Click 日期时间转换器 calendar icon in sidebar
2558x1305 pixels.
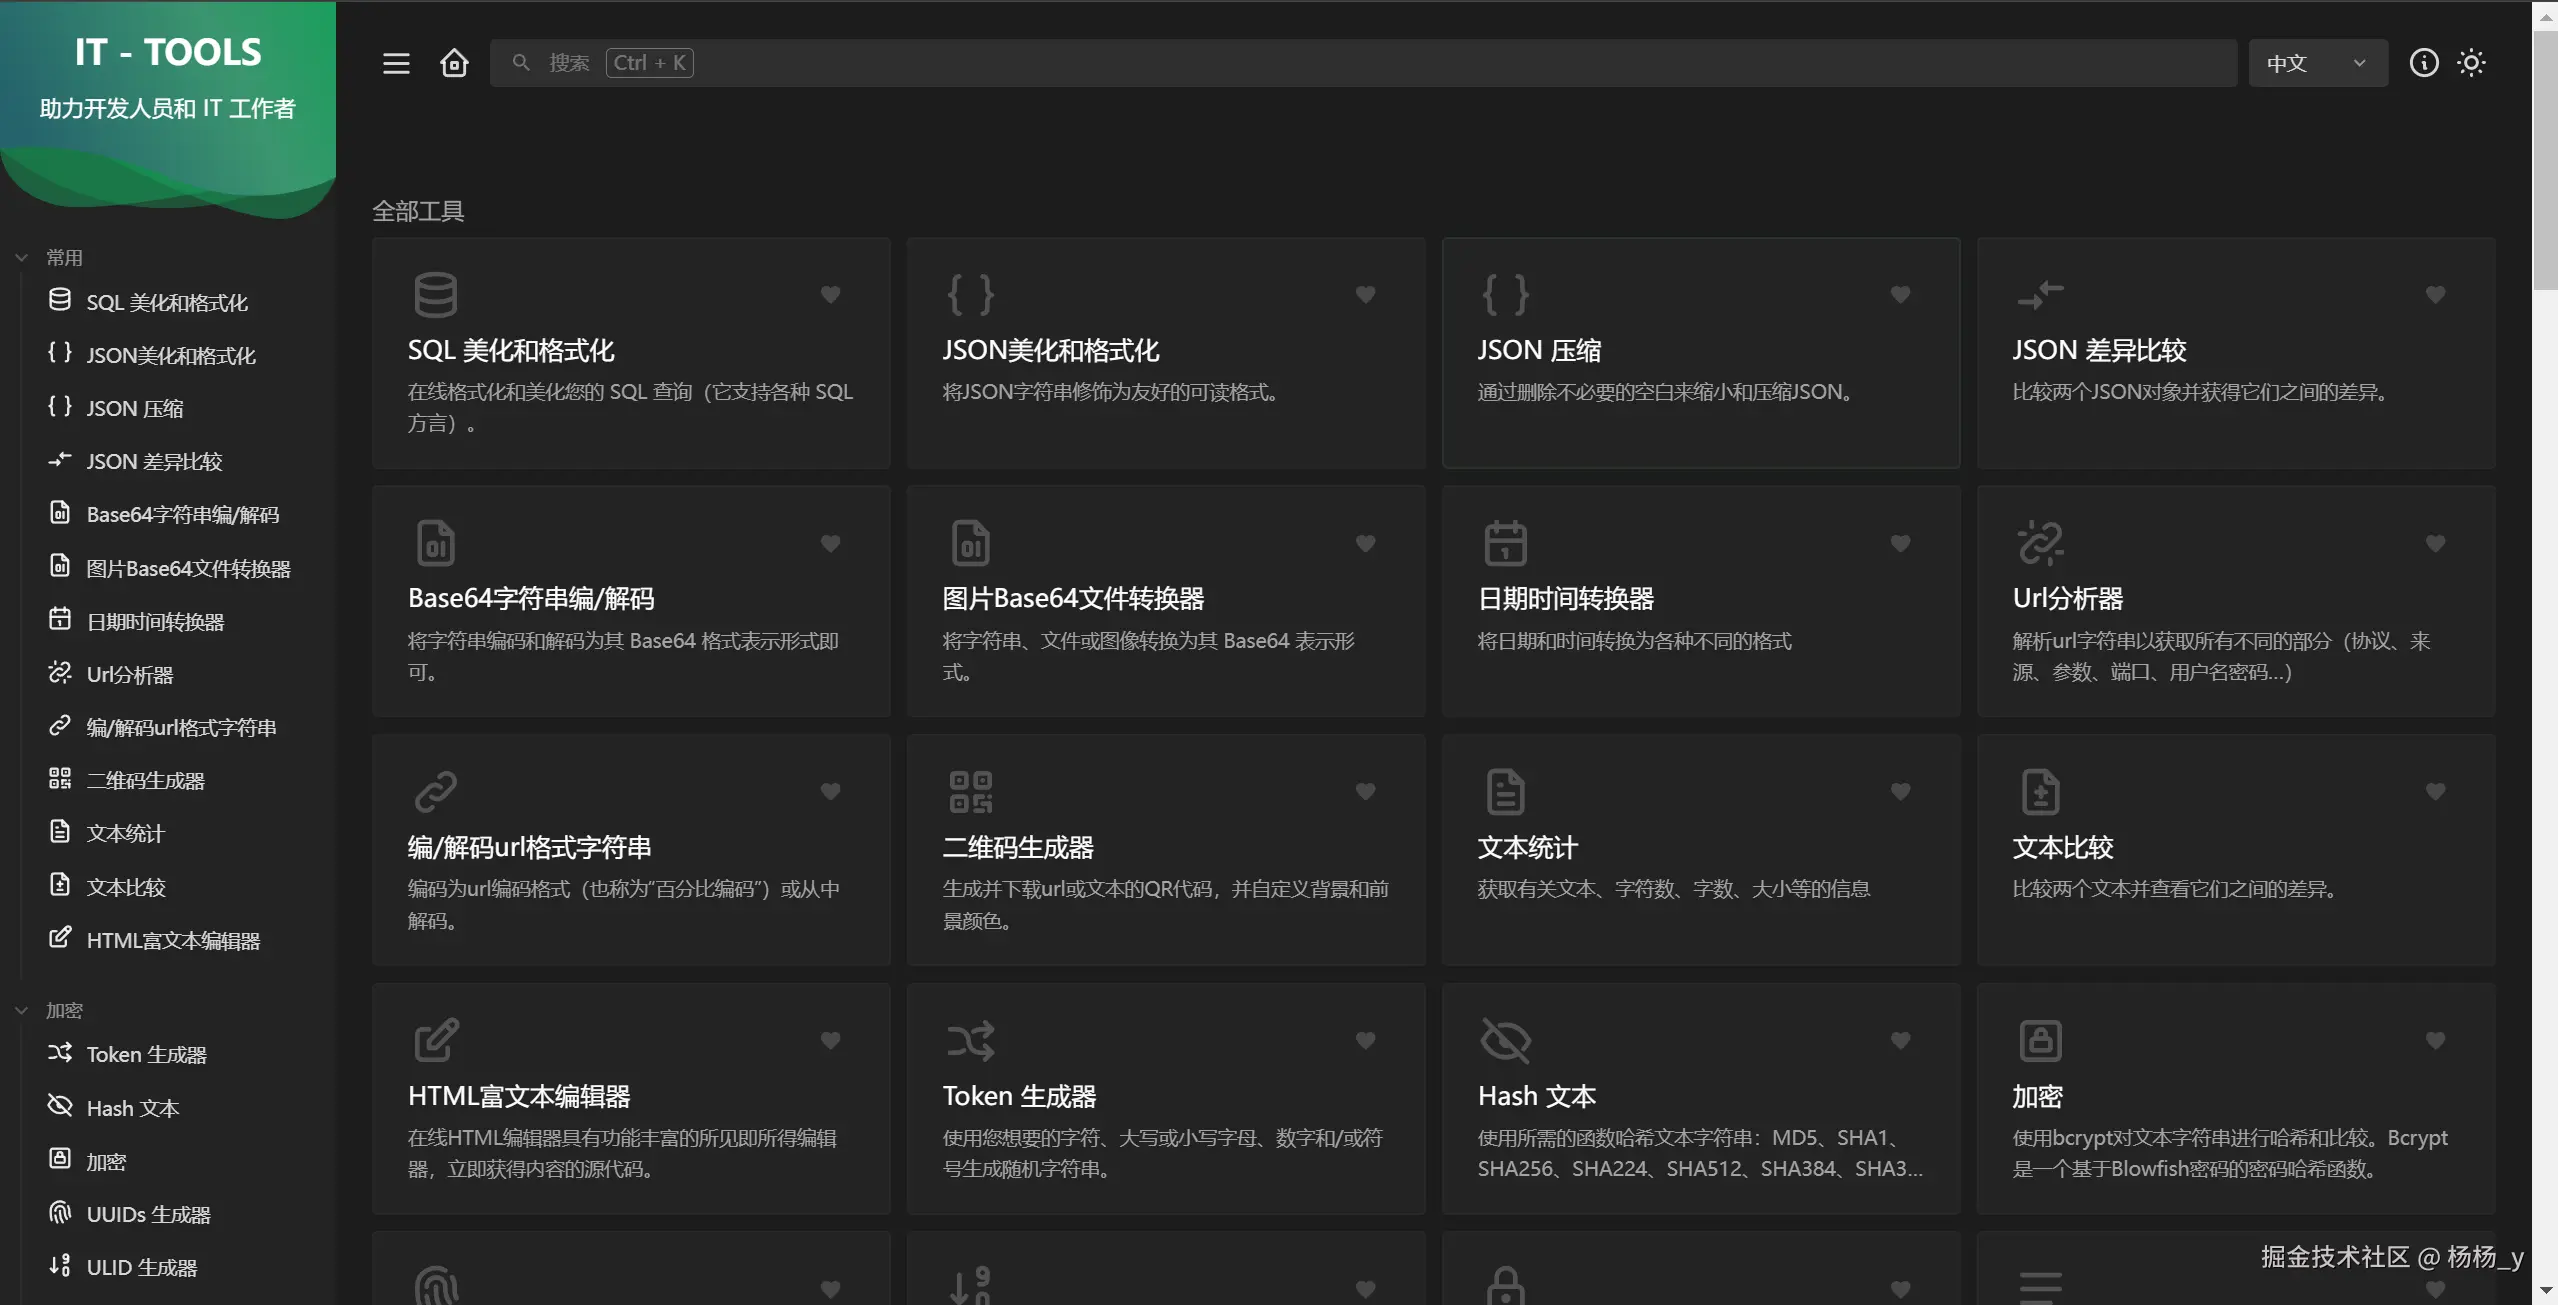coord(60,620)
